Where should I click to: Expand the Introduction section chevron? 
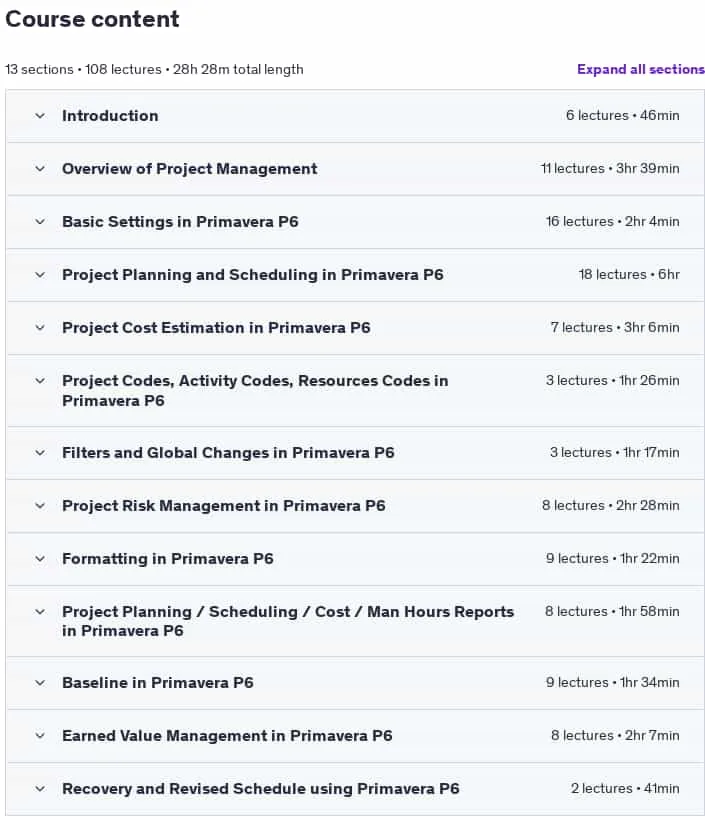pyautogui.click(x=40, y=116)
